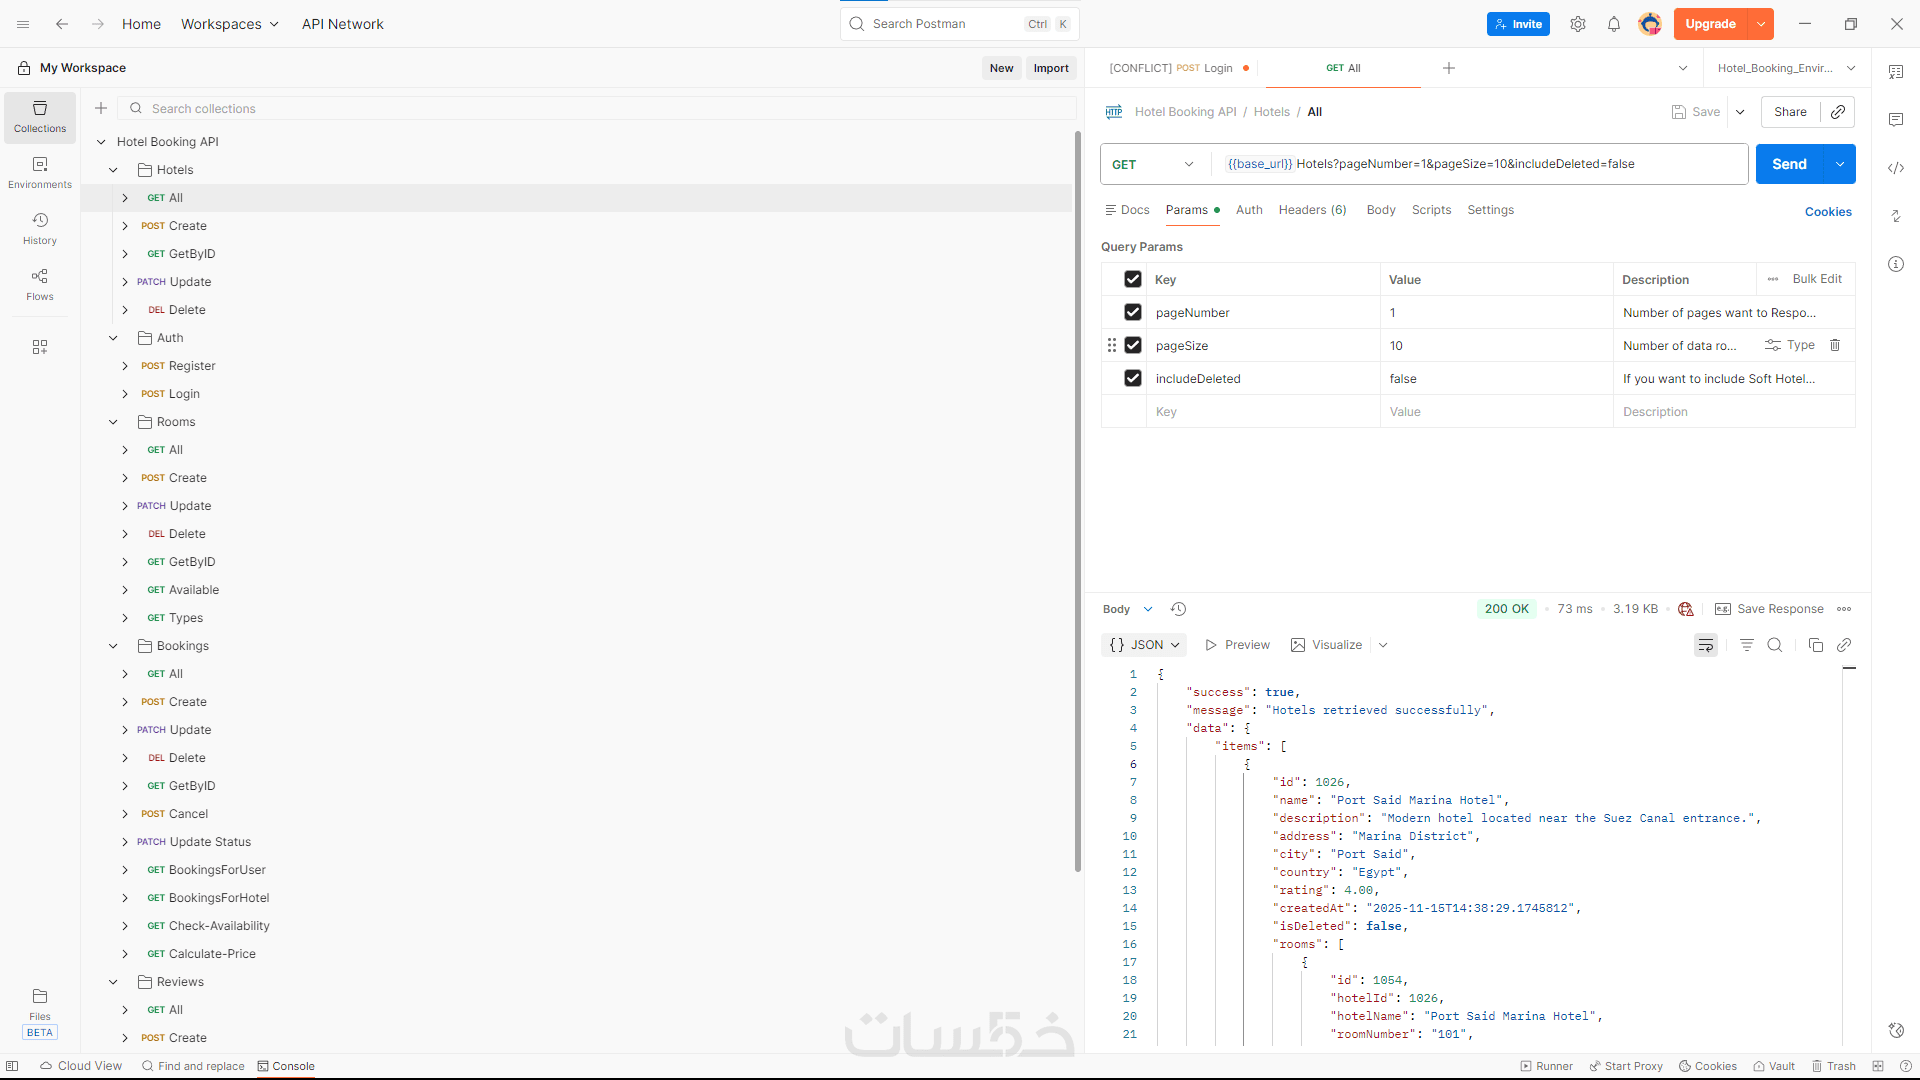Open the Send options dropdown arrow
This screenshot has width=1920, height=1080.
pyautogui.click(x=1840, y=164)
